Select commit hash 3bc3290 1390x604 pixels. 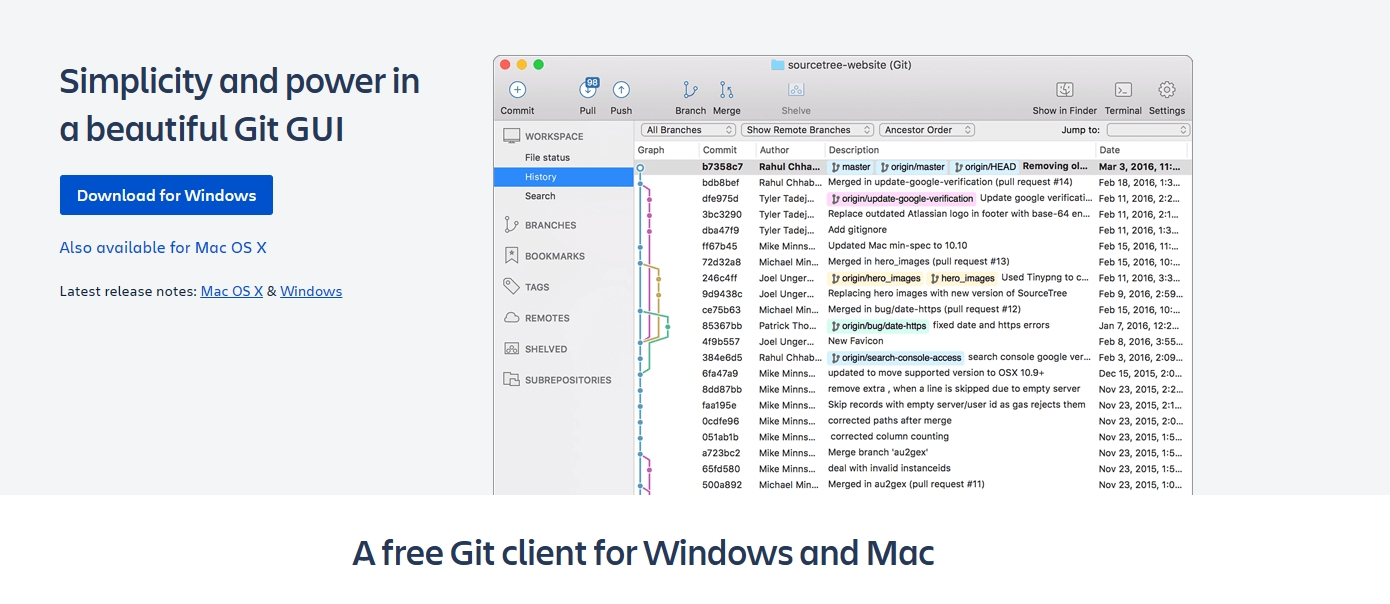pos(721,215)
